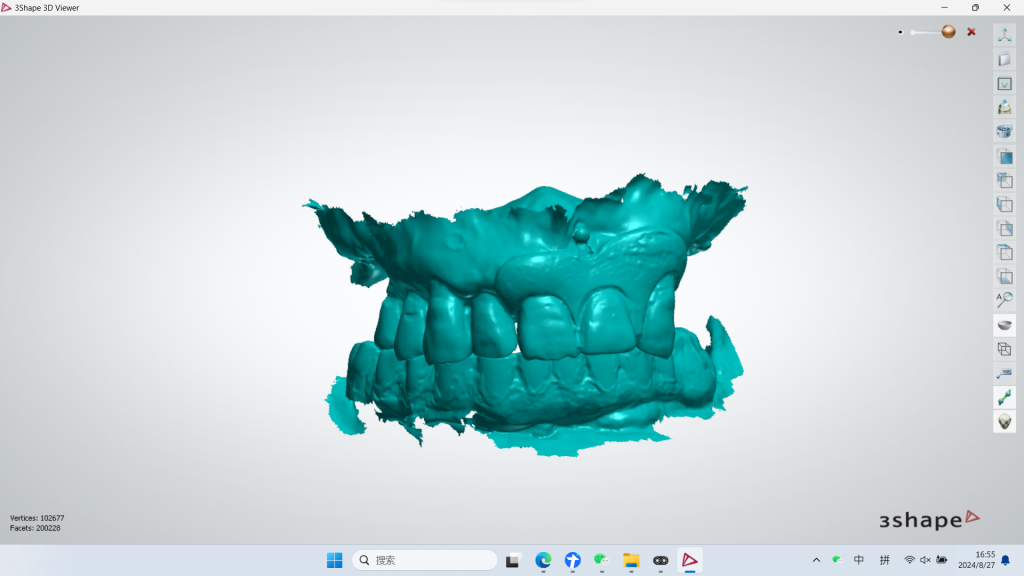1024x576 pixels.
Task: Click the teal dental scan model
Action: 524,317
